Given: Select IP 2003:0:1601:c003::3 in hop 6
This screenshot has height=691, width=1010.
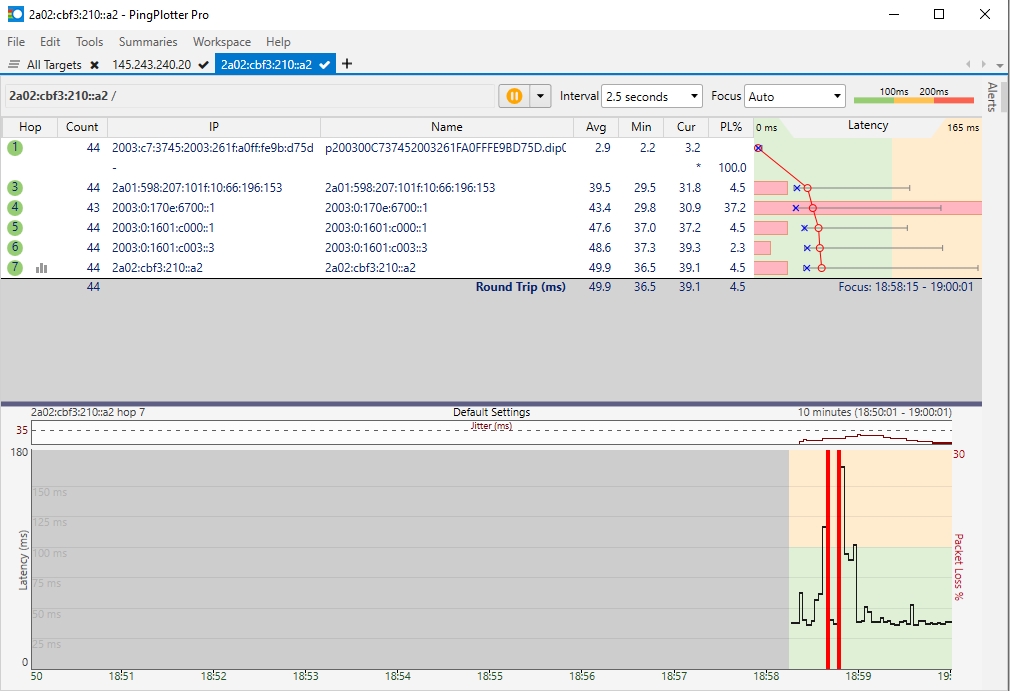Looking at the screenshot, I should [164, 247].
